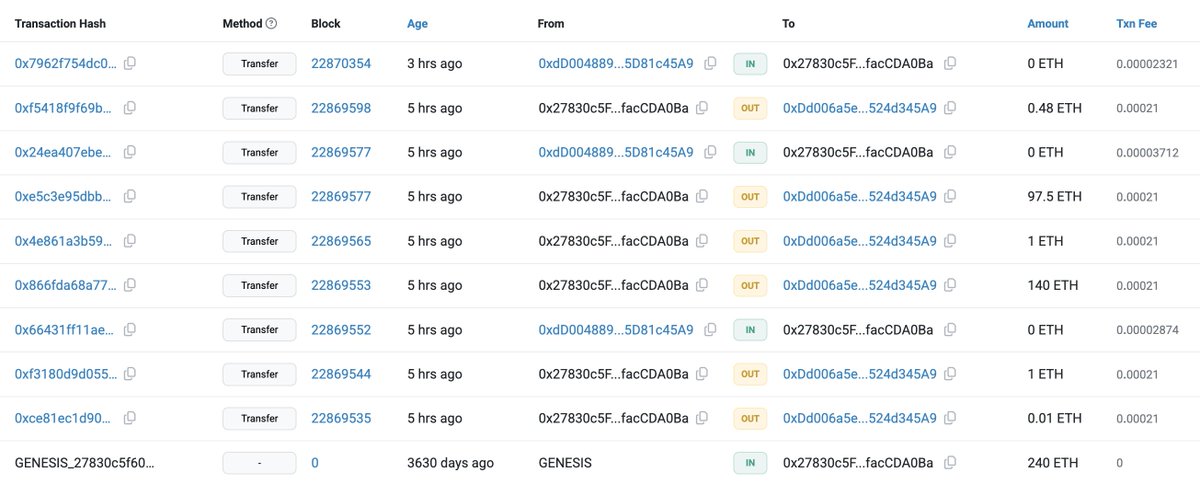Open block 22869598 link
Viewport: 1200px width, 484px height.
tap(341, 108)
